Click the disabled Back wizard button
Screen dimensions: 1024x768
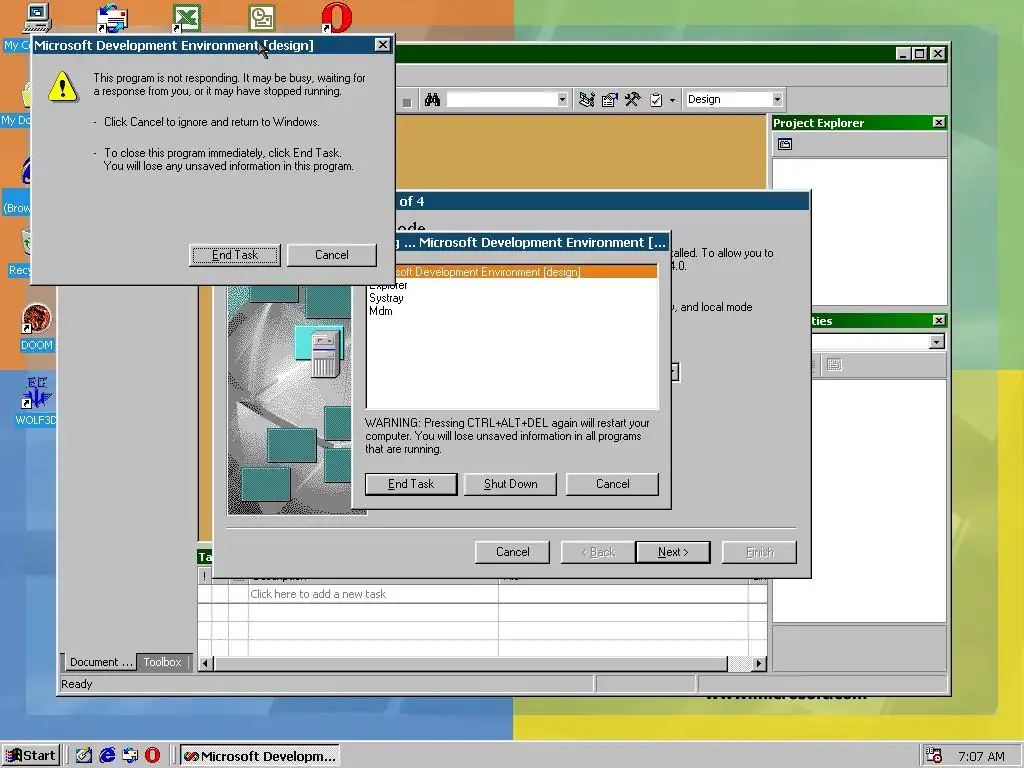click(598, 552)
